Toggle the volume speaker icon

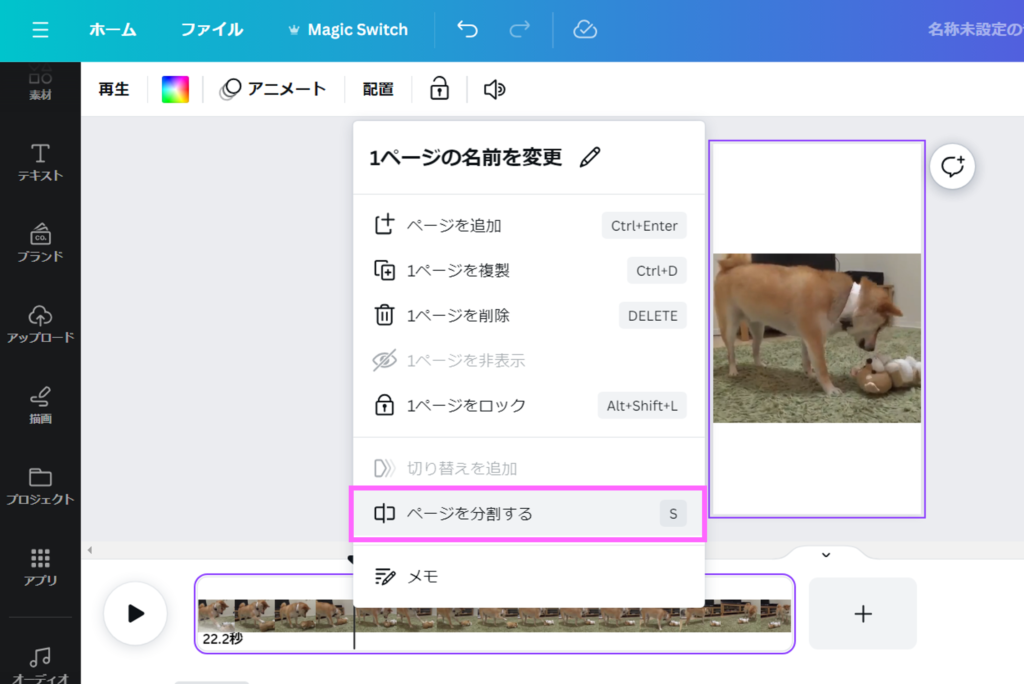(x=494, y=89)
